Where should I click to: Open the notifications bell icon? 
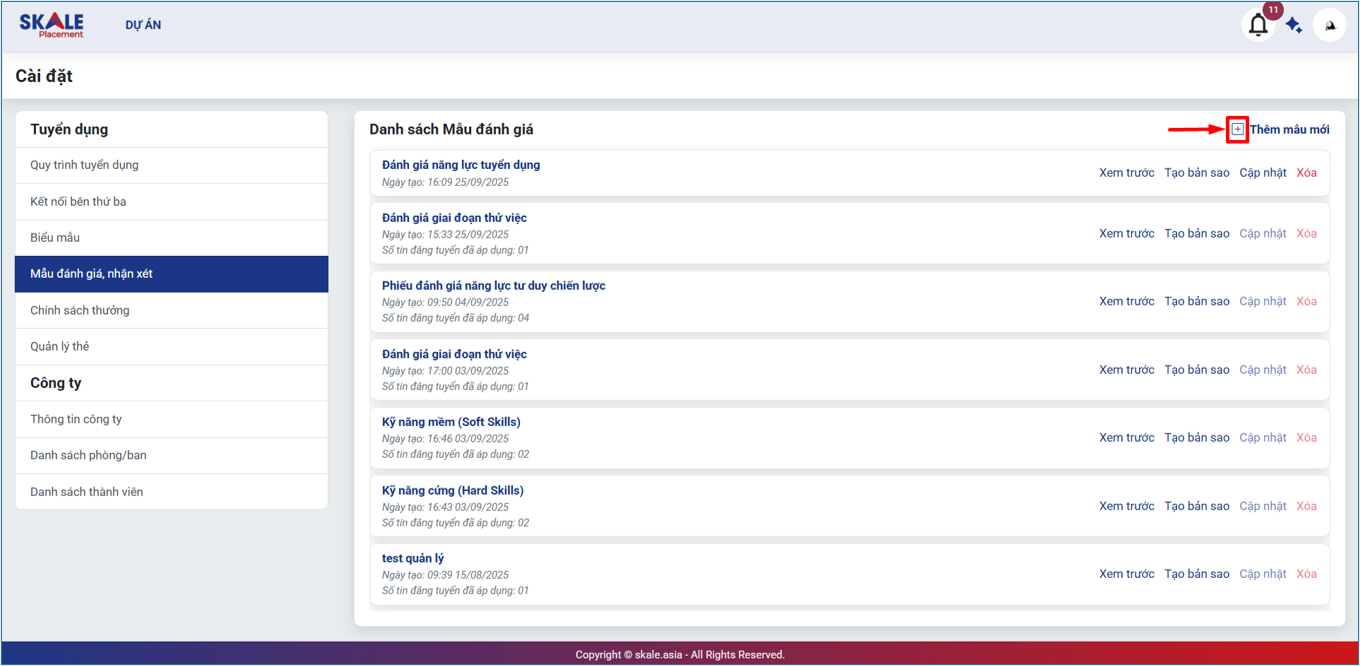pyautogui.click(x=1258, y=25)
